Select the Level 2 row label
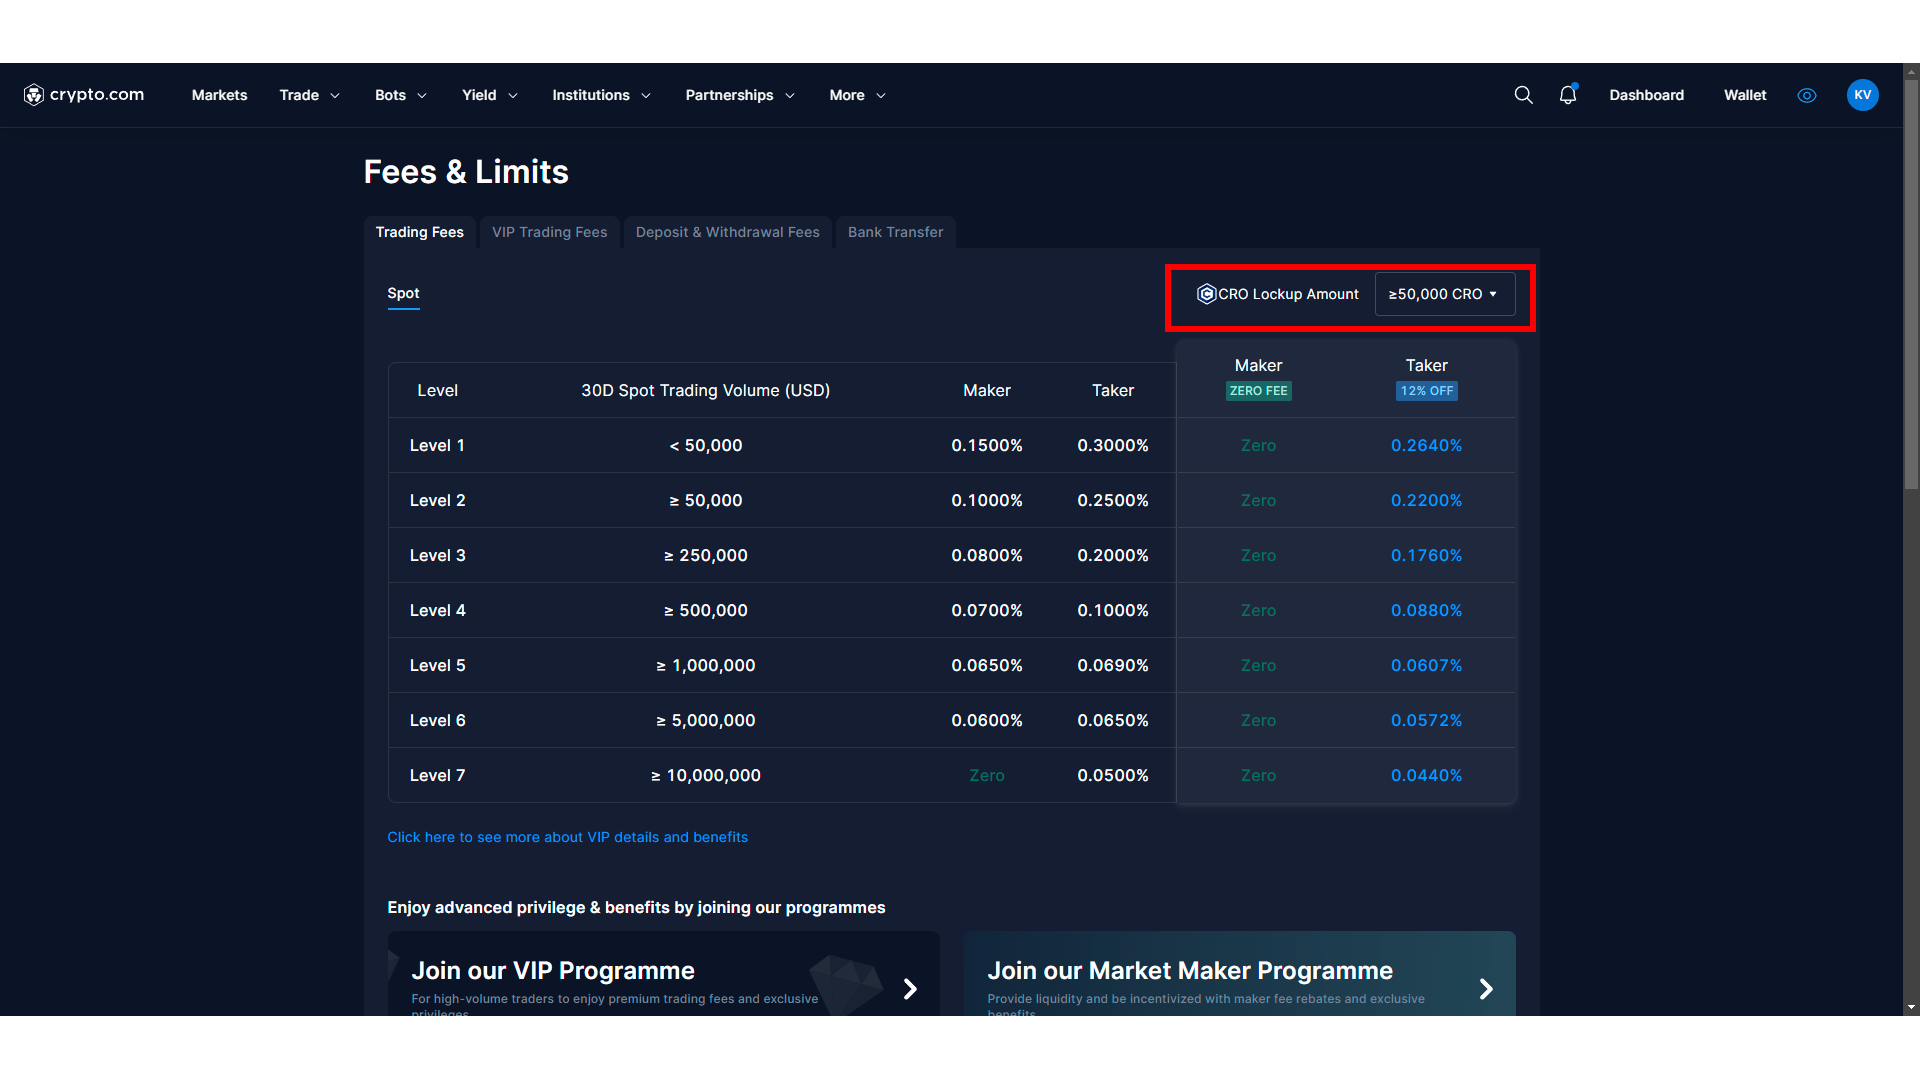This screenshot has width=1920, height=1080. pos(437,500)
